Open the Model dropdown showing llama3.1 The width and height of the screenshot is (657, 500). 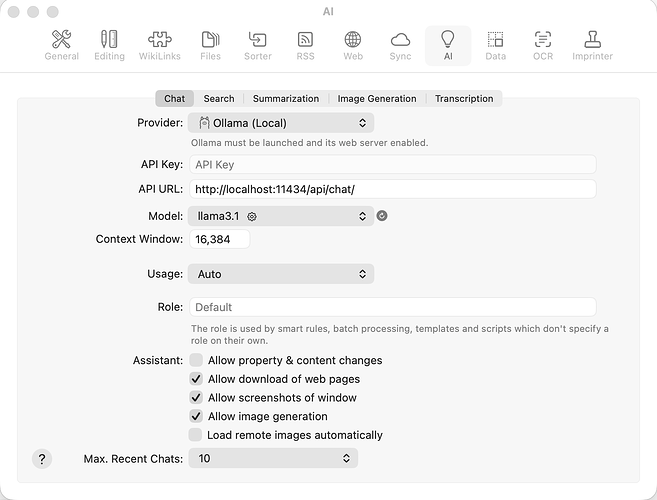(281, 216)
